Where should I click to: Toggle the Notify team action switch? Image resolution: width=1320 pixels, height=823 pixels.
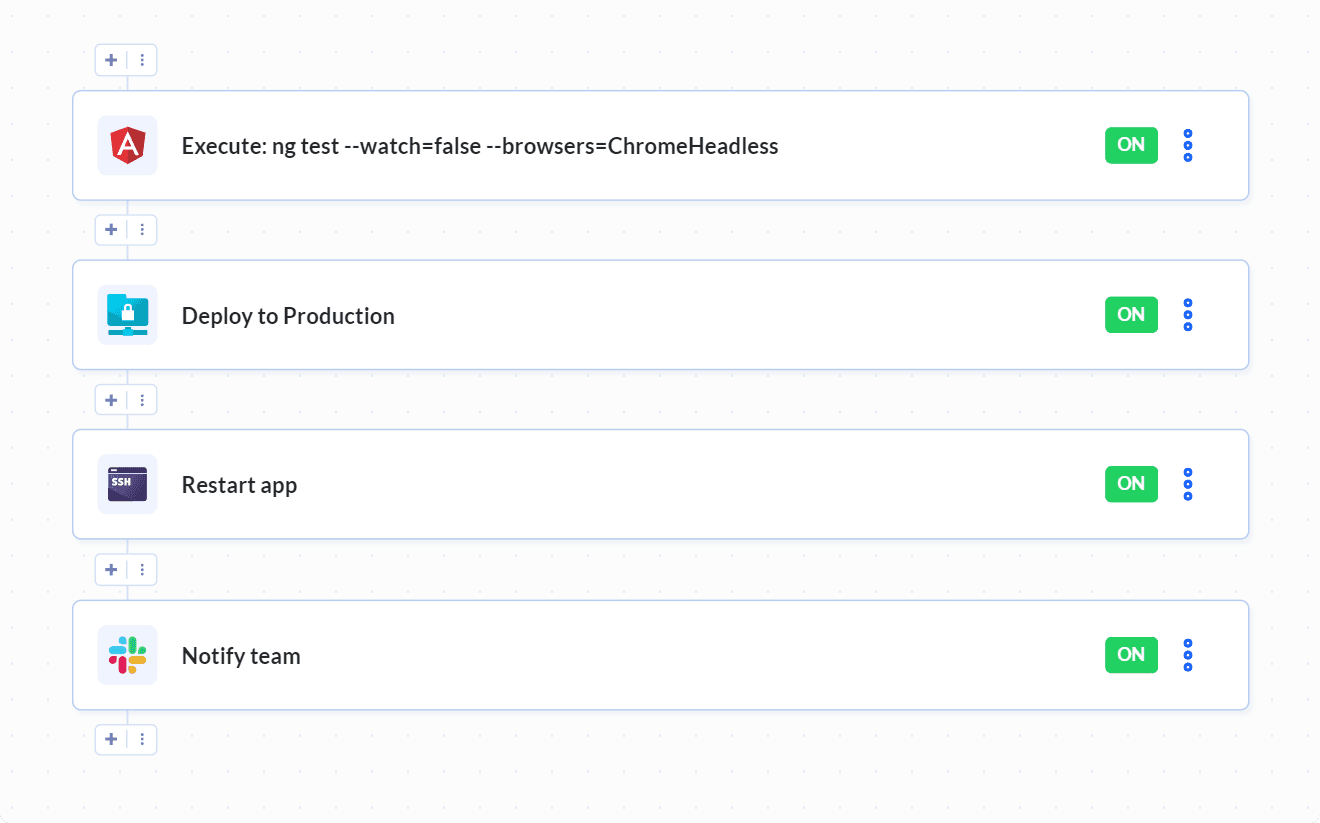1131,655
